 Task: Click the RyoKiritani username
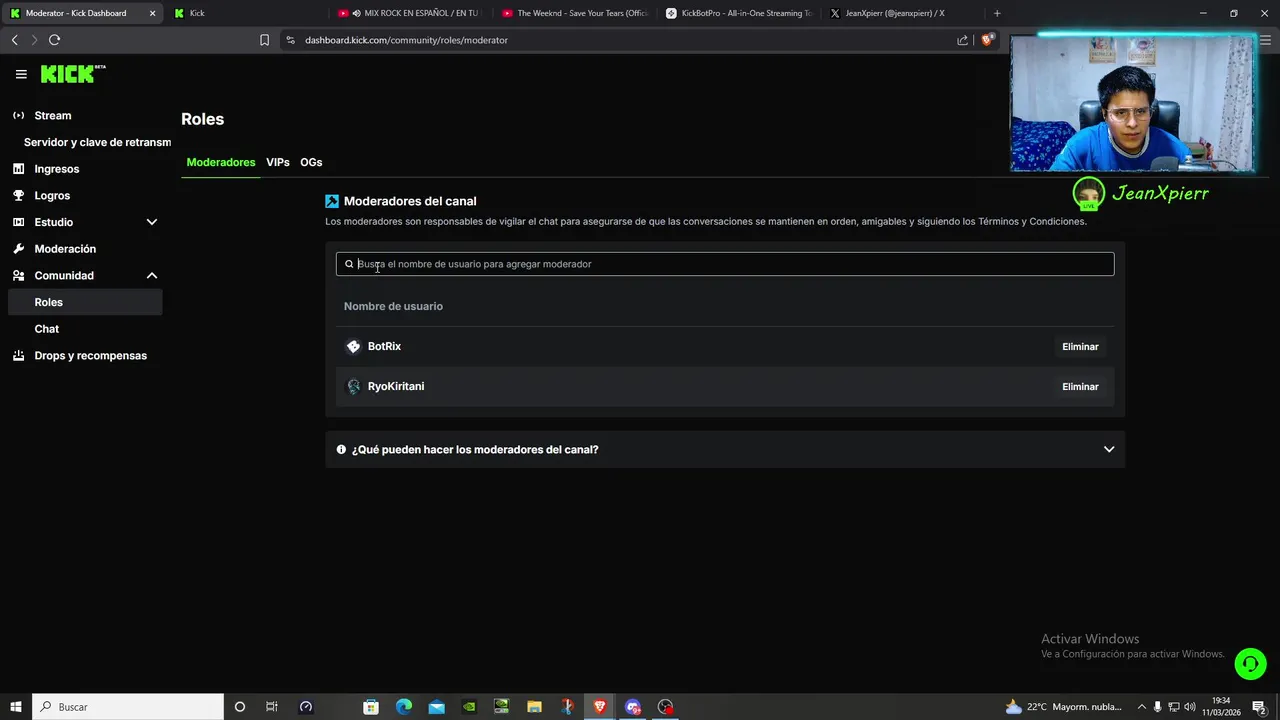[396, 386]
